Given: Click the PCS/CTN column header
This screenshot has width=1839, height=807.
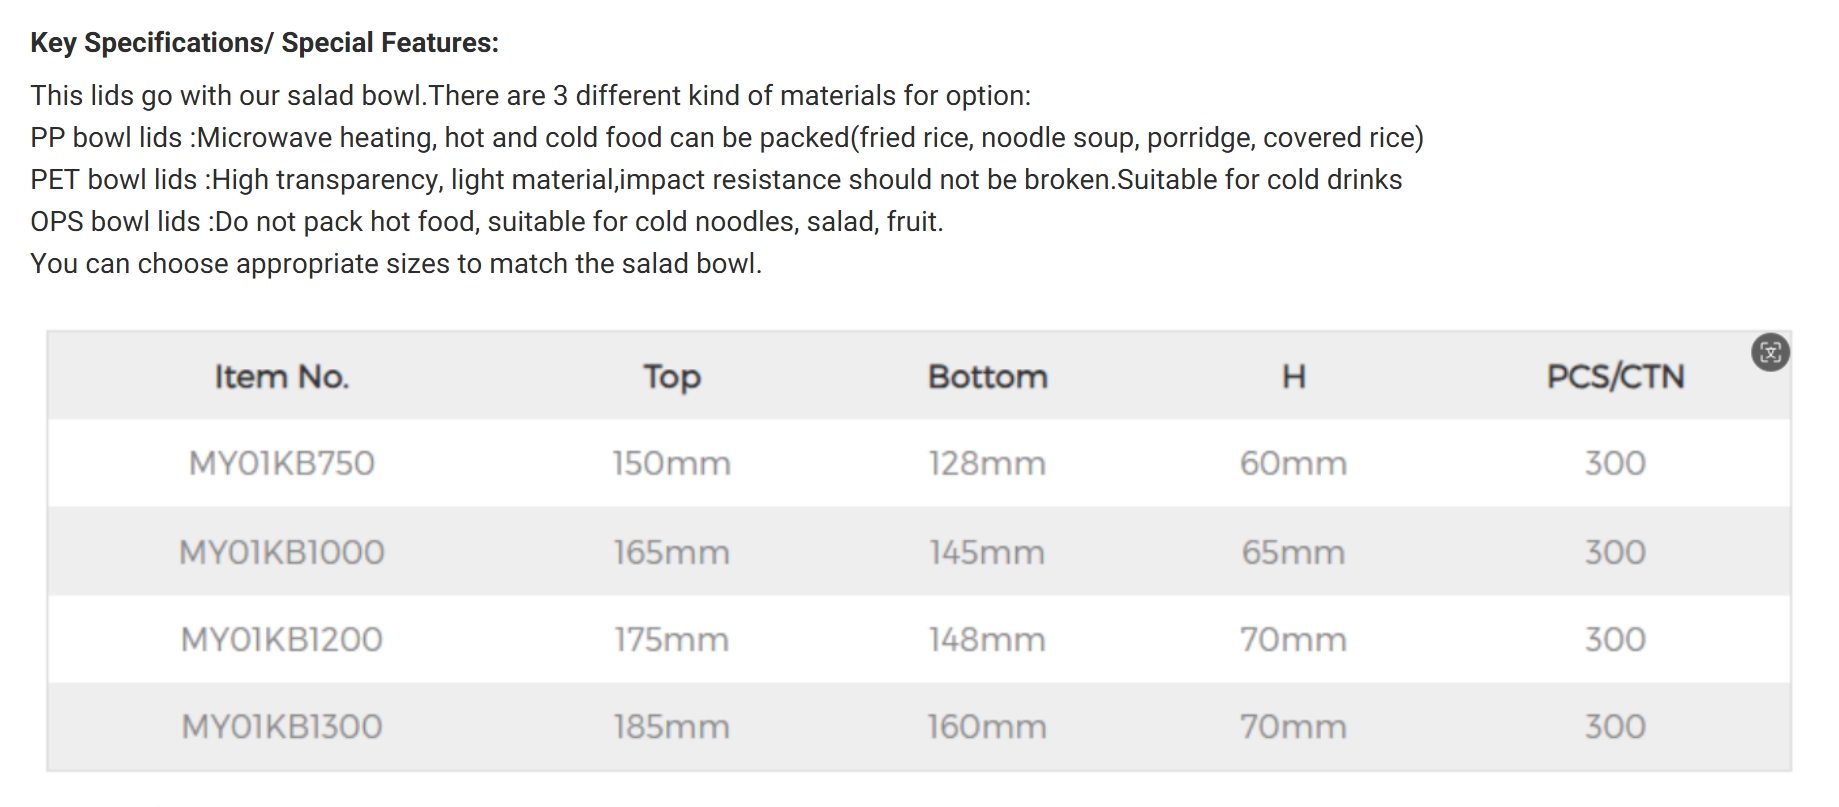Looking at the screenshot, I should (x=1616, y=377).
